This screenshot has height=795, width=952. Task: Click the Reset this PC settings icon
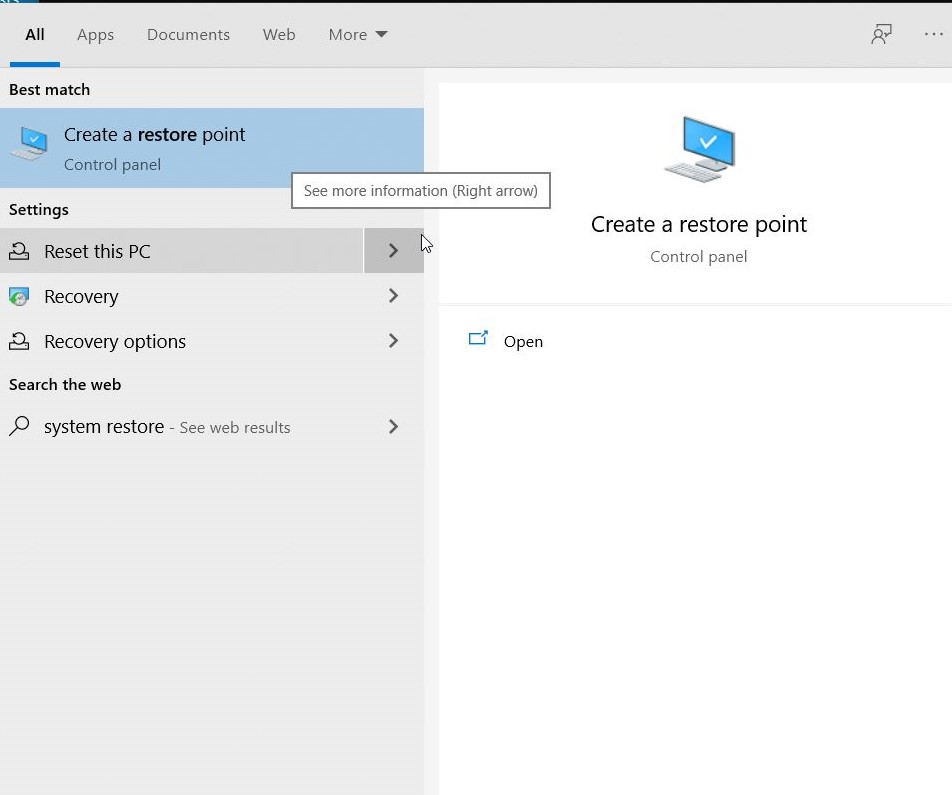pyautogui.click(x=19, y=251)
